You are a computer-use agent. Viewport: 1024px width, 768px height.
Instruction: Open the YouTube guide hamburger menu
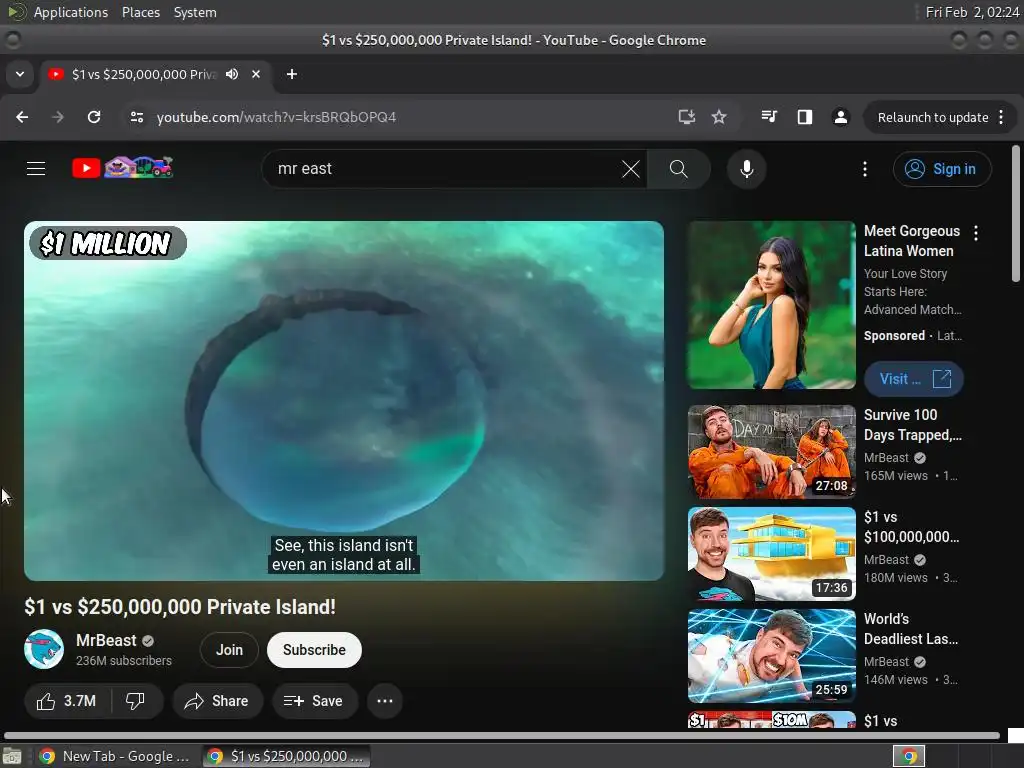click(36, 168)
